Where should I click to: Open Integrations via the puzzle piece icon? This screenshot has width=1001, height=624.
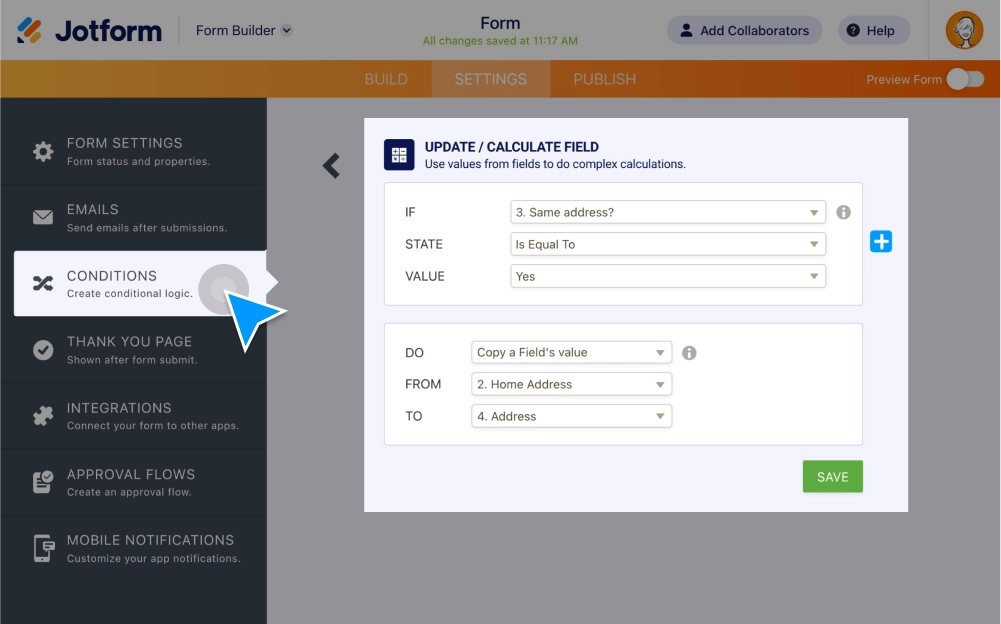click(x=41, y=415)
